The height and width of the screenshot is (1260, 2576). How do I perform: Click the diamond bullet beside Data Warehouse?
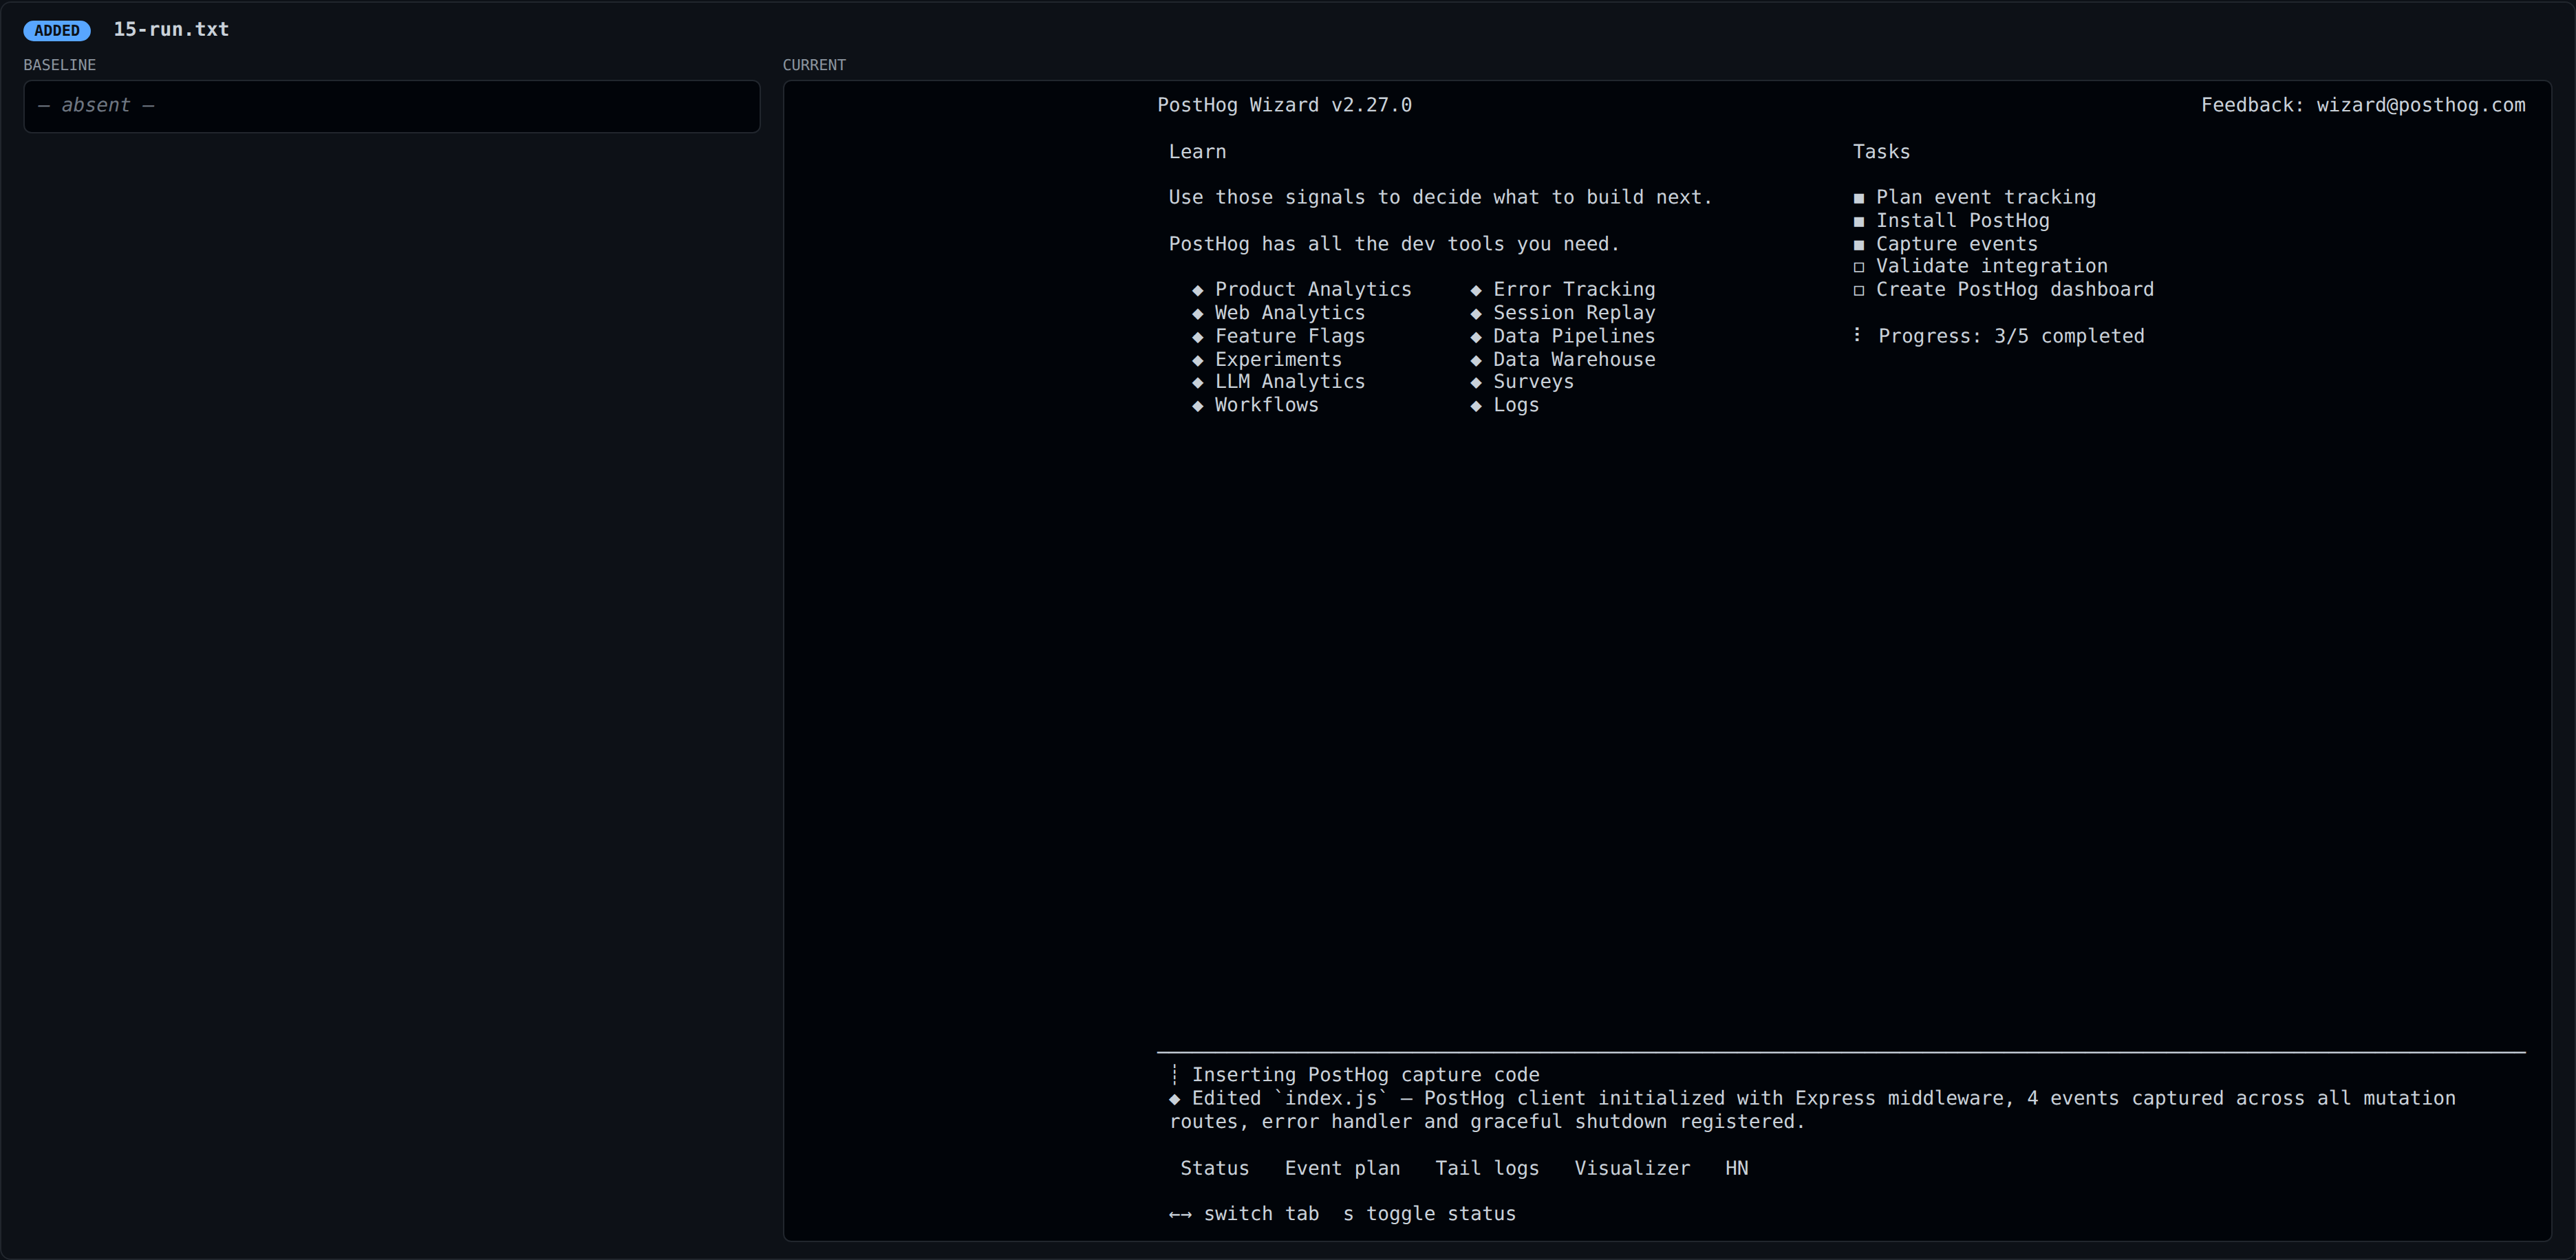click(x=1476, y=360)
